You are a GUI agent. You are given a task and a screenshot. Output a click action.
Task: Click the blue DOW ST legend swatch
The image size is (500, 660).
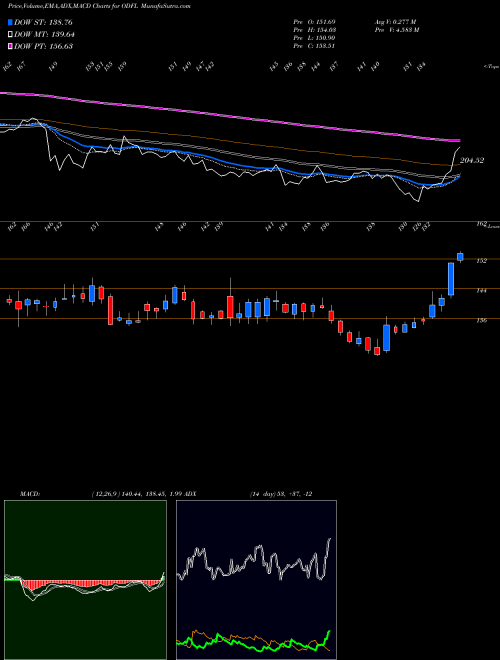(x=11, y=22)
